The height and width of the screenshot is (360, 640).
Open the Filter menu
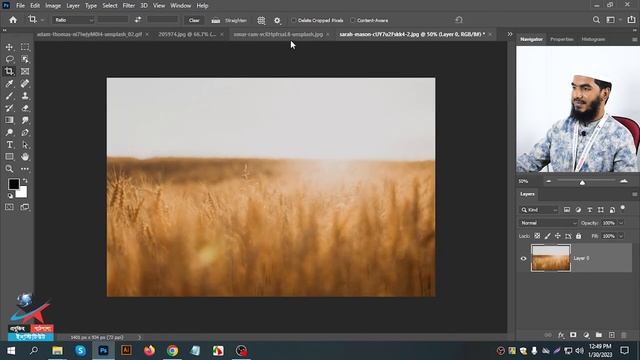pyautogui.click(x=129, y=6)
